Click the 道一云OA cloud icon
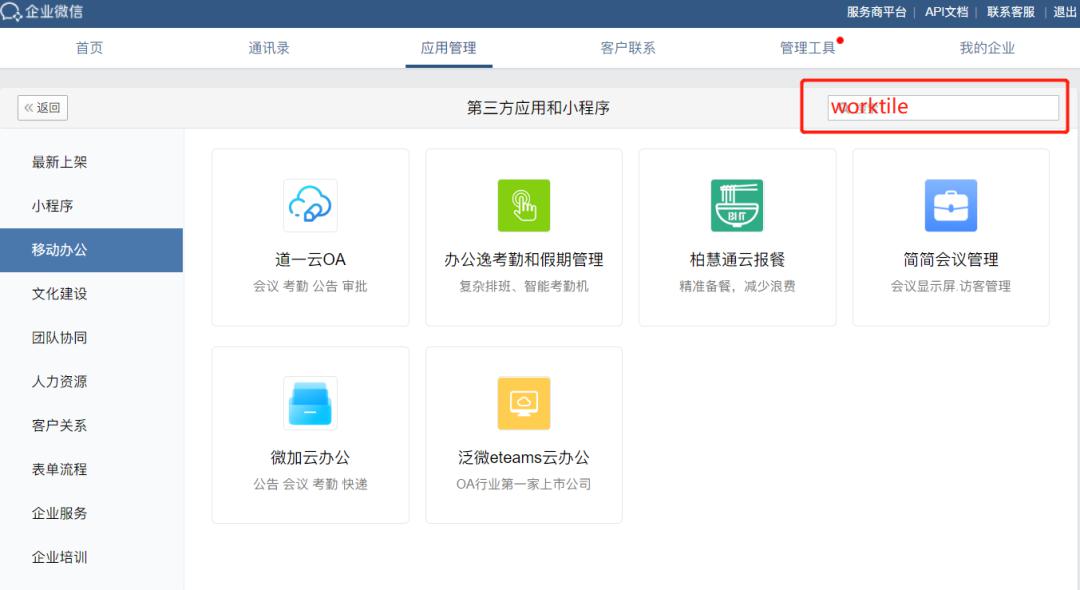This screenshot has width=1080, height=590. [310, 205]
